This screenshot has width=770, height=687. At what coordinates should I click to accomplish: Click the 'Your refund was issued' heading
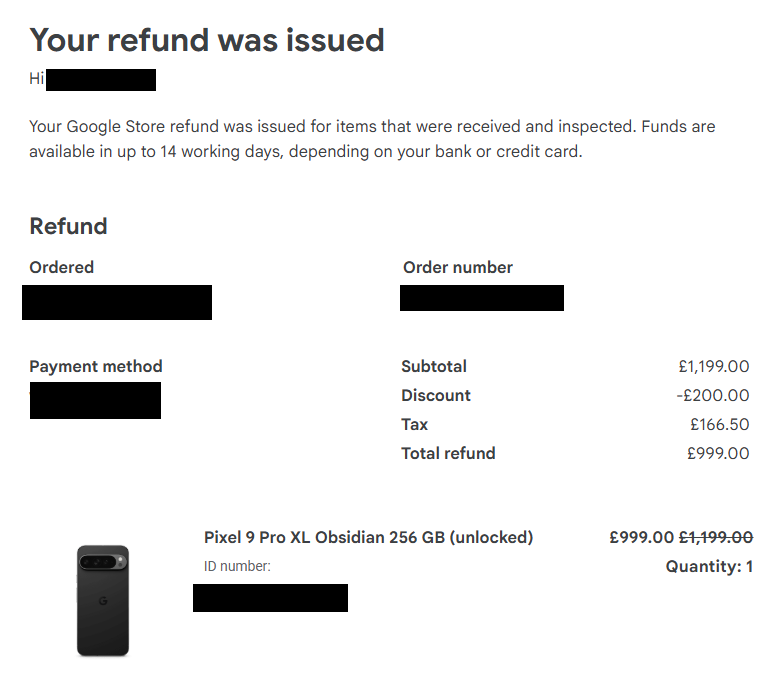(207, 40)
